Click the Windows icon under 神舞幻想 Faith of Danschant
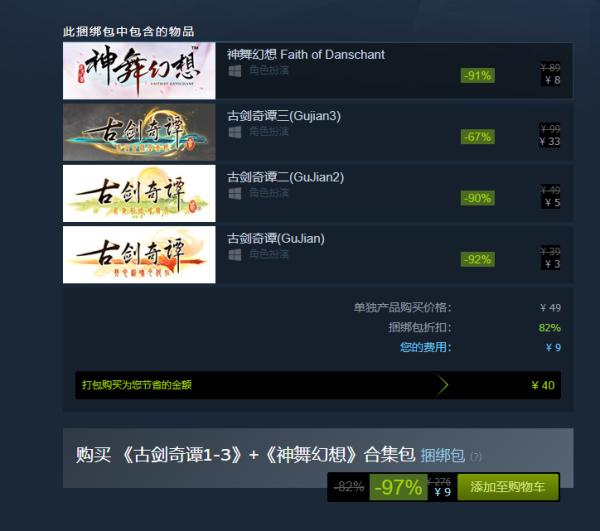 235,71
